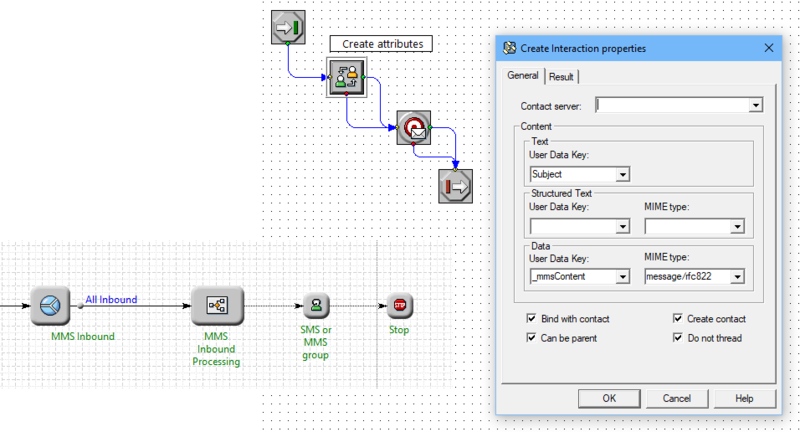
Task: Select the General tab
Action: [x=522, y=76]
